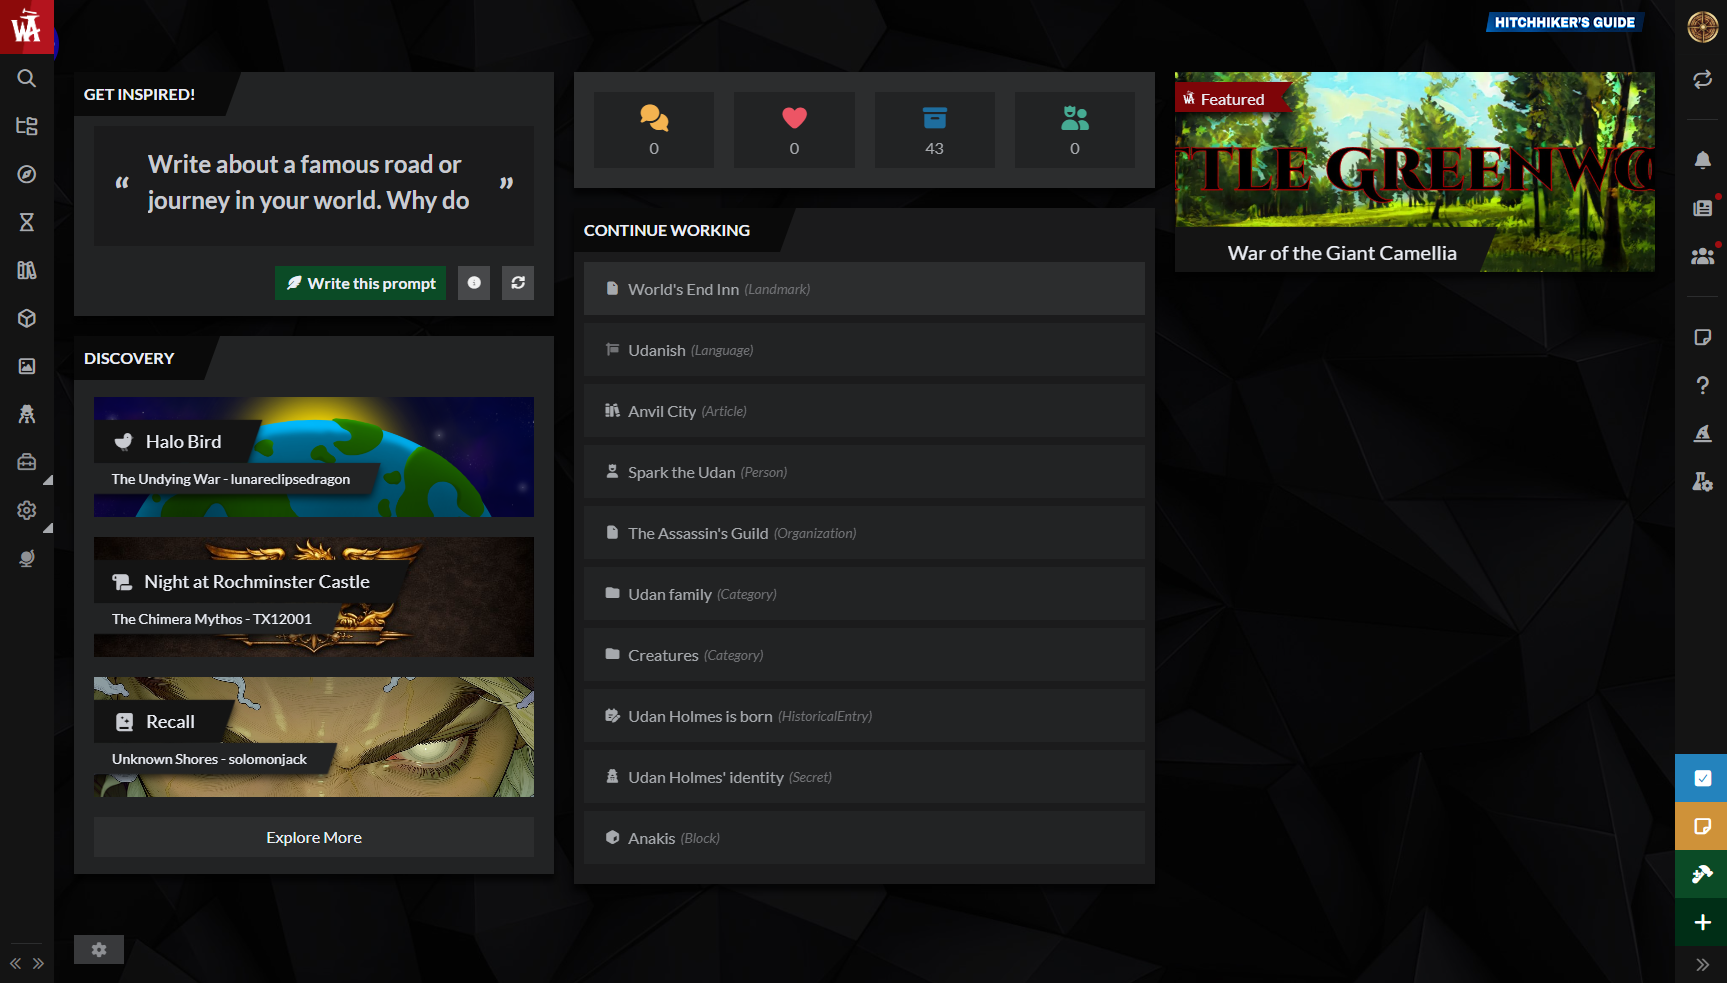Open Udan Holmes' identity secret

pyautogui.click(x=864, y=777)
